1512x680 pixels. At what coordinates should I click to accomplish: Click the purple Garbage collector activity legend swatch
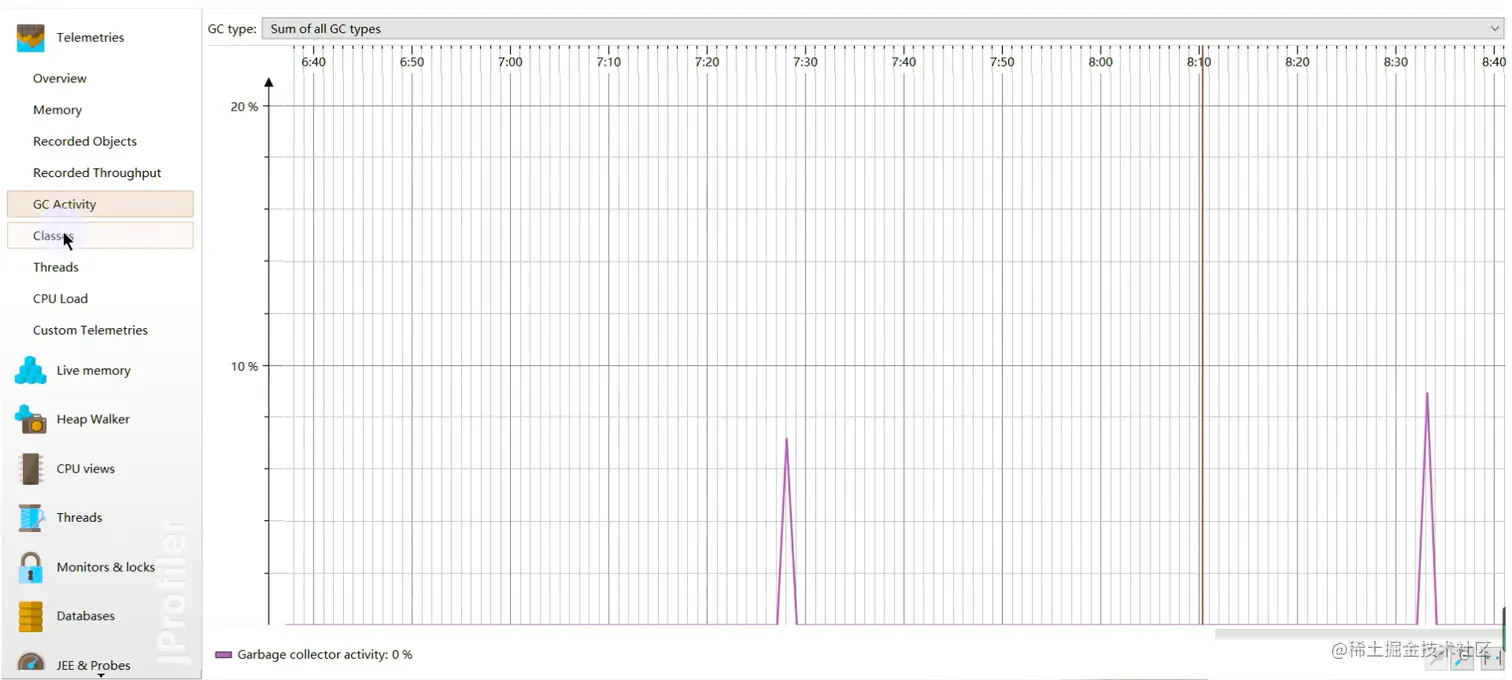(224, 655)
